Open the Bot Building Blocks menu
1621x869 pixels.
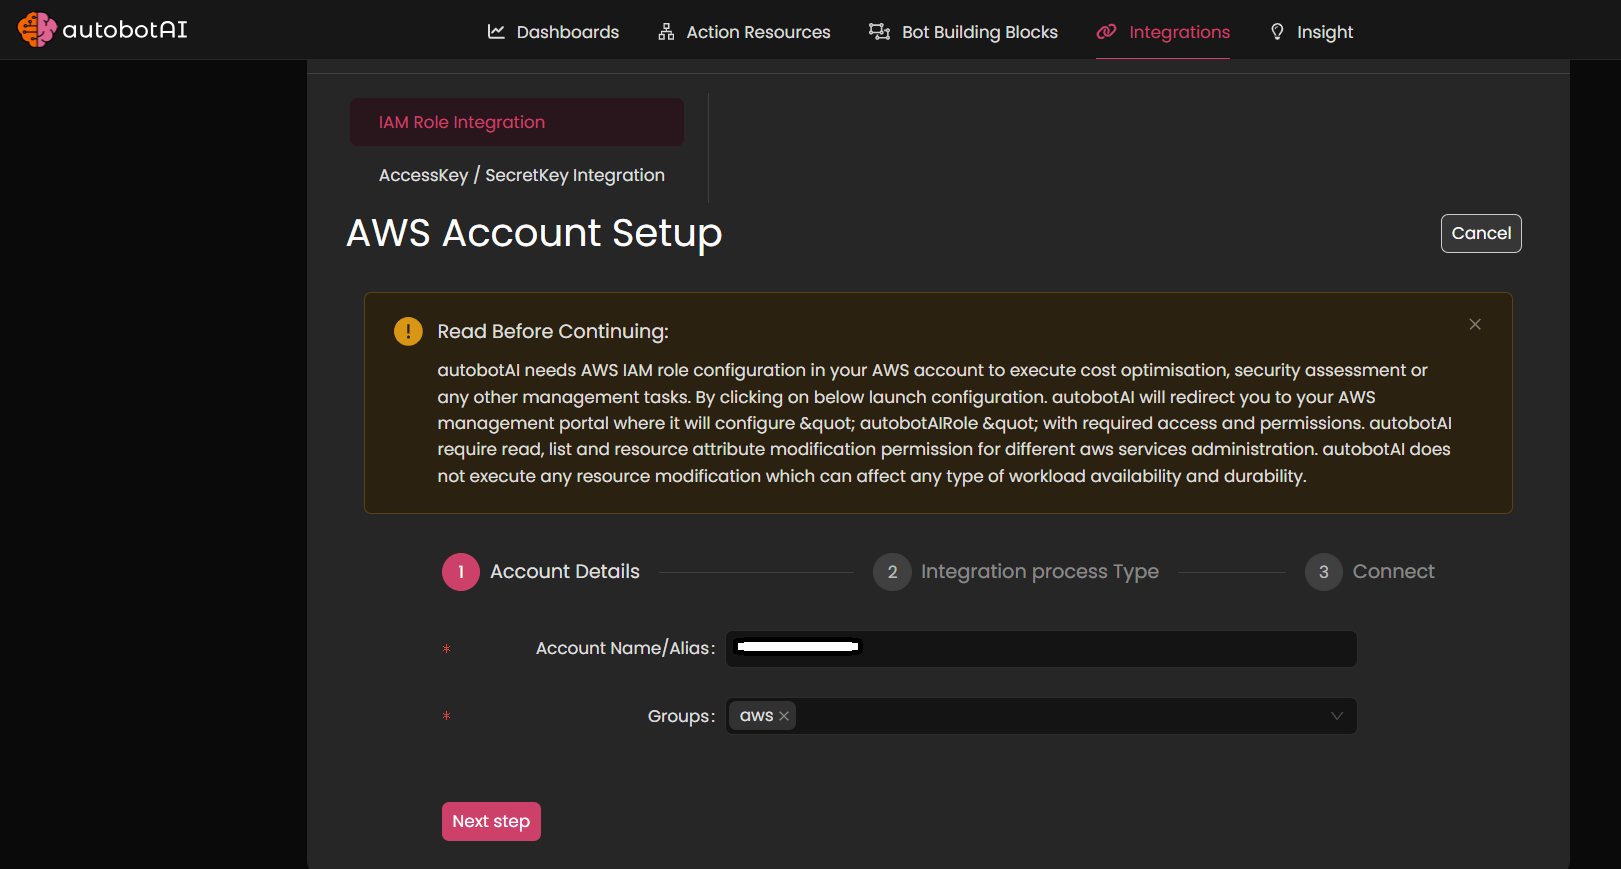(964, 32)
